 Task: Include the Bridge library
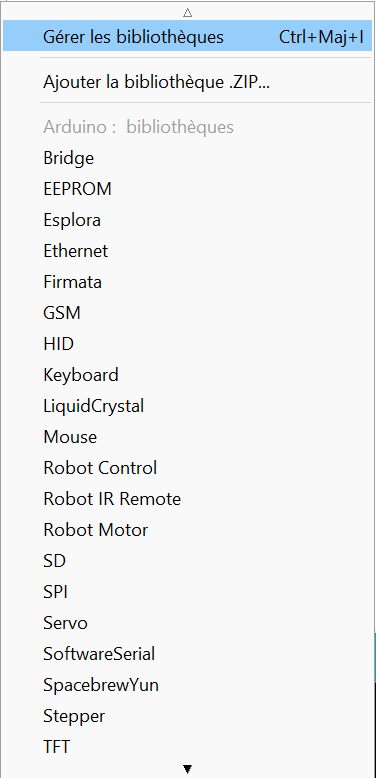188,158
